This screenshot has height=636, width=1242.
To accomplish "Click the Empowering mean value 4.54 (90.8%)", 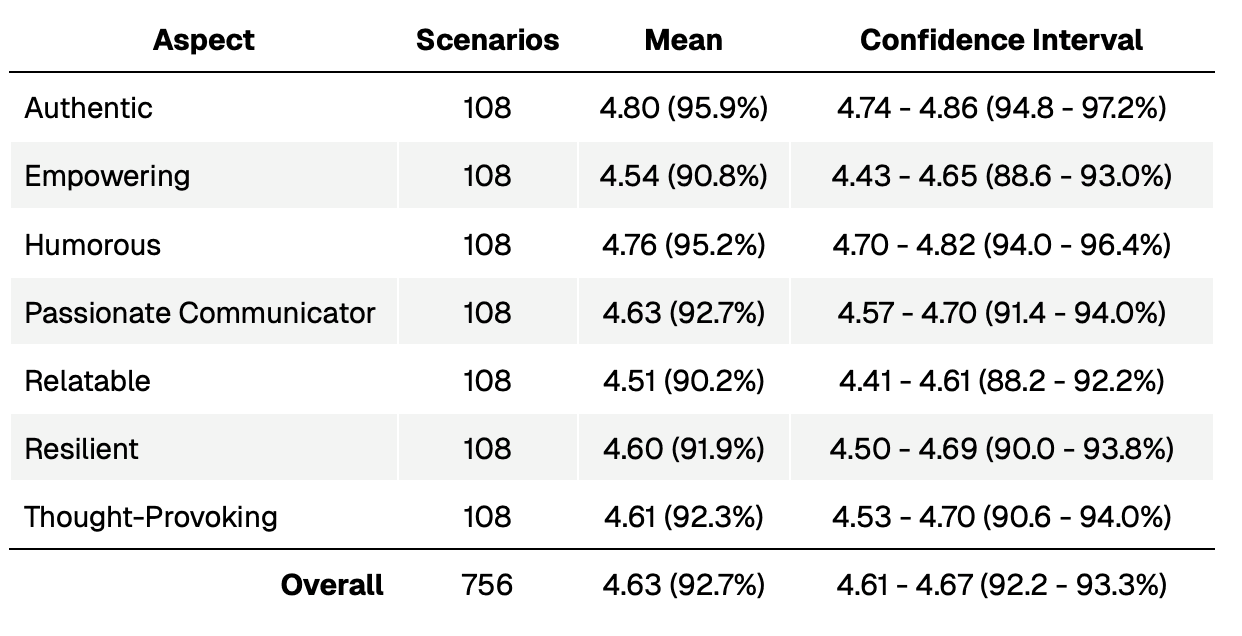I will (x=684, y=176).
